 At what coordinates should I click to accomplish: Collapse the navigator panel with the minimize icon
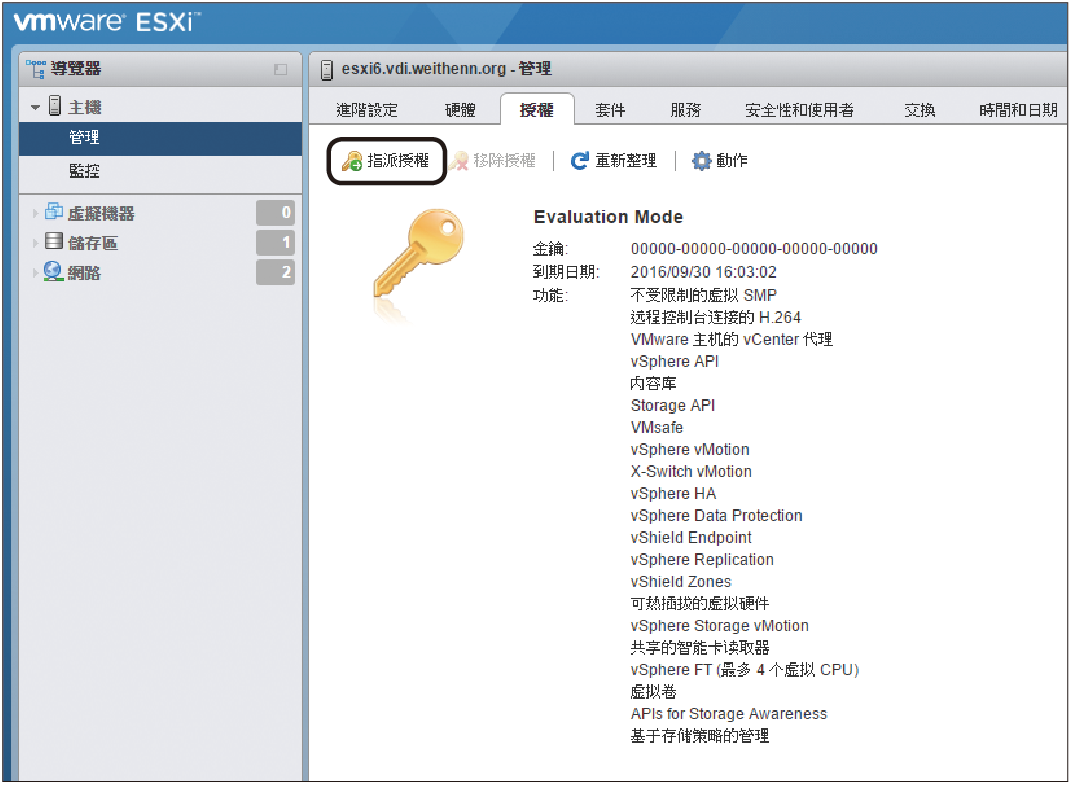(280, 69)
